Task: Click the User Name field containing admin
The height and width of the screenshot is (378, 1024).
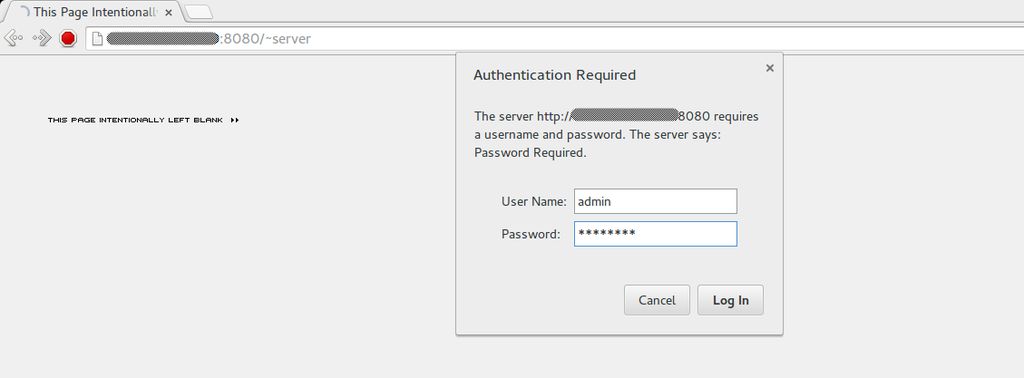Action: [655, 201]
